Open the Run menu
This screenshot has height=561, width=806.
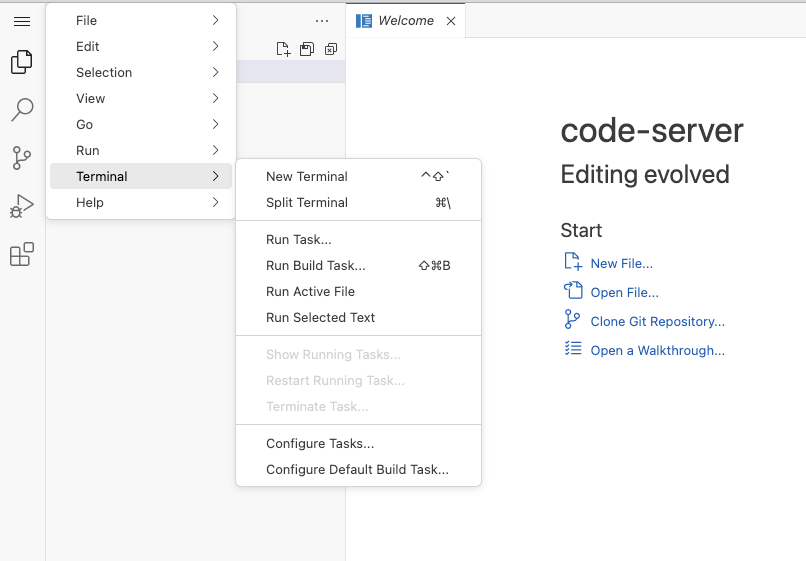point(141,151)
